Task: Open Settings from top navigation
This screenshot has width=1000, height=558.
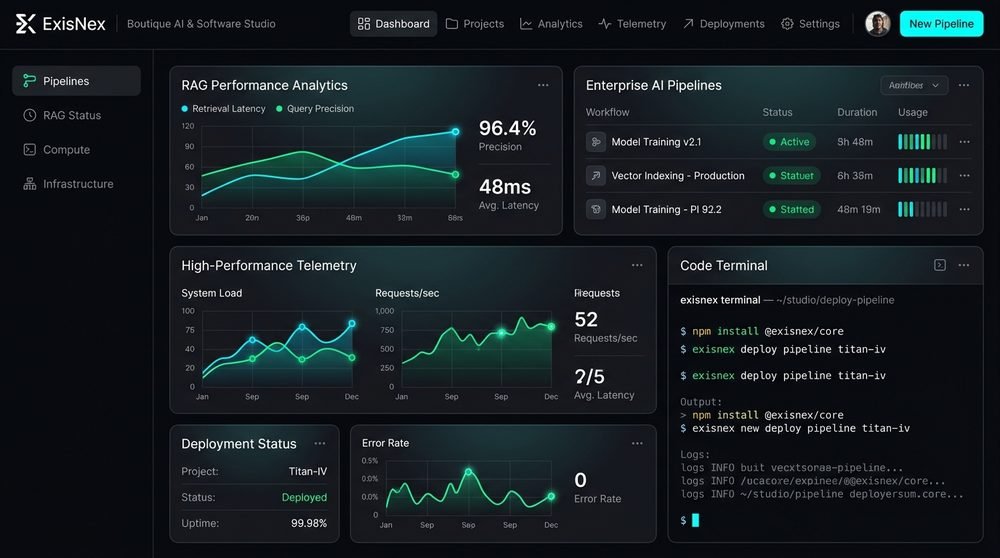Action: pos(810,24)
